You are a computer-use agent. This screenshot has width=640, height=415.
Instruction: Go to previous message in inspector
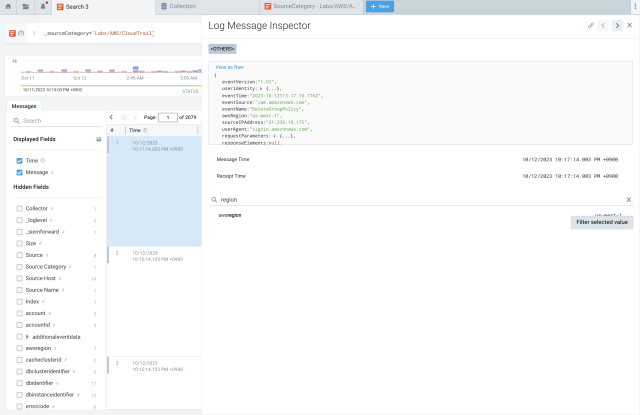603,26
